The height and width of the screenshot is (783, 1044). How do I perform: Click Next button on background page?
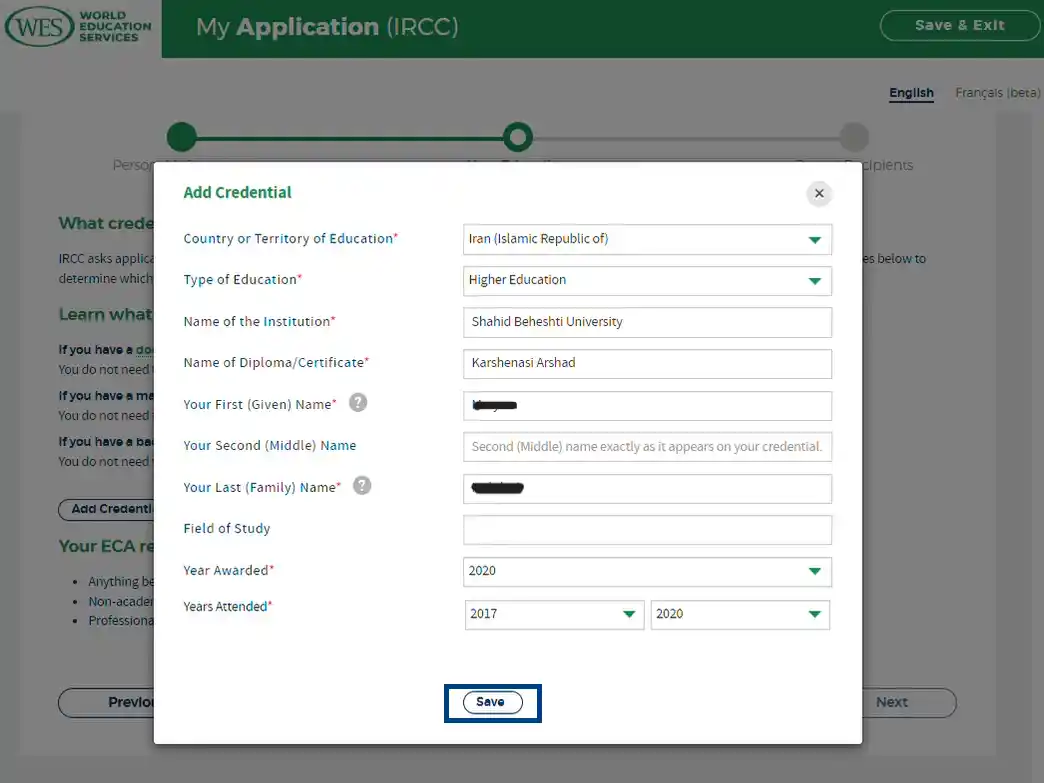[x=909, y=702]
